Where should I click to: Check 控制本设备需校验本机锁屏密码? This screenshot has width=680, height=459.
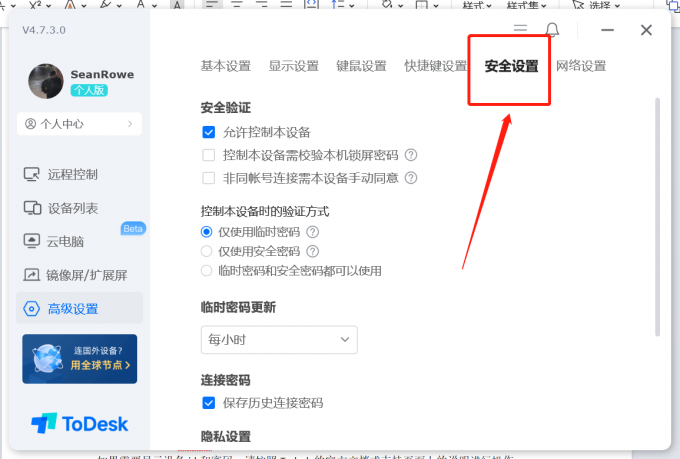click(209, 155)
